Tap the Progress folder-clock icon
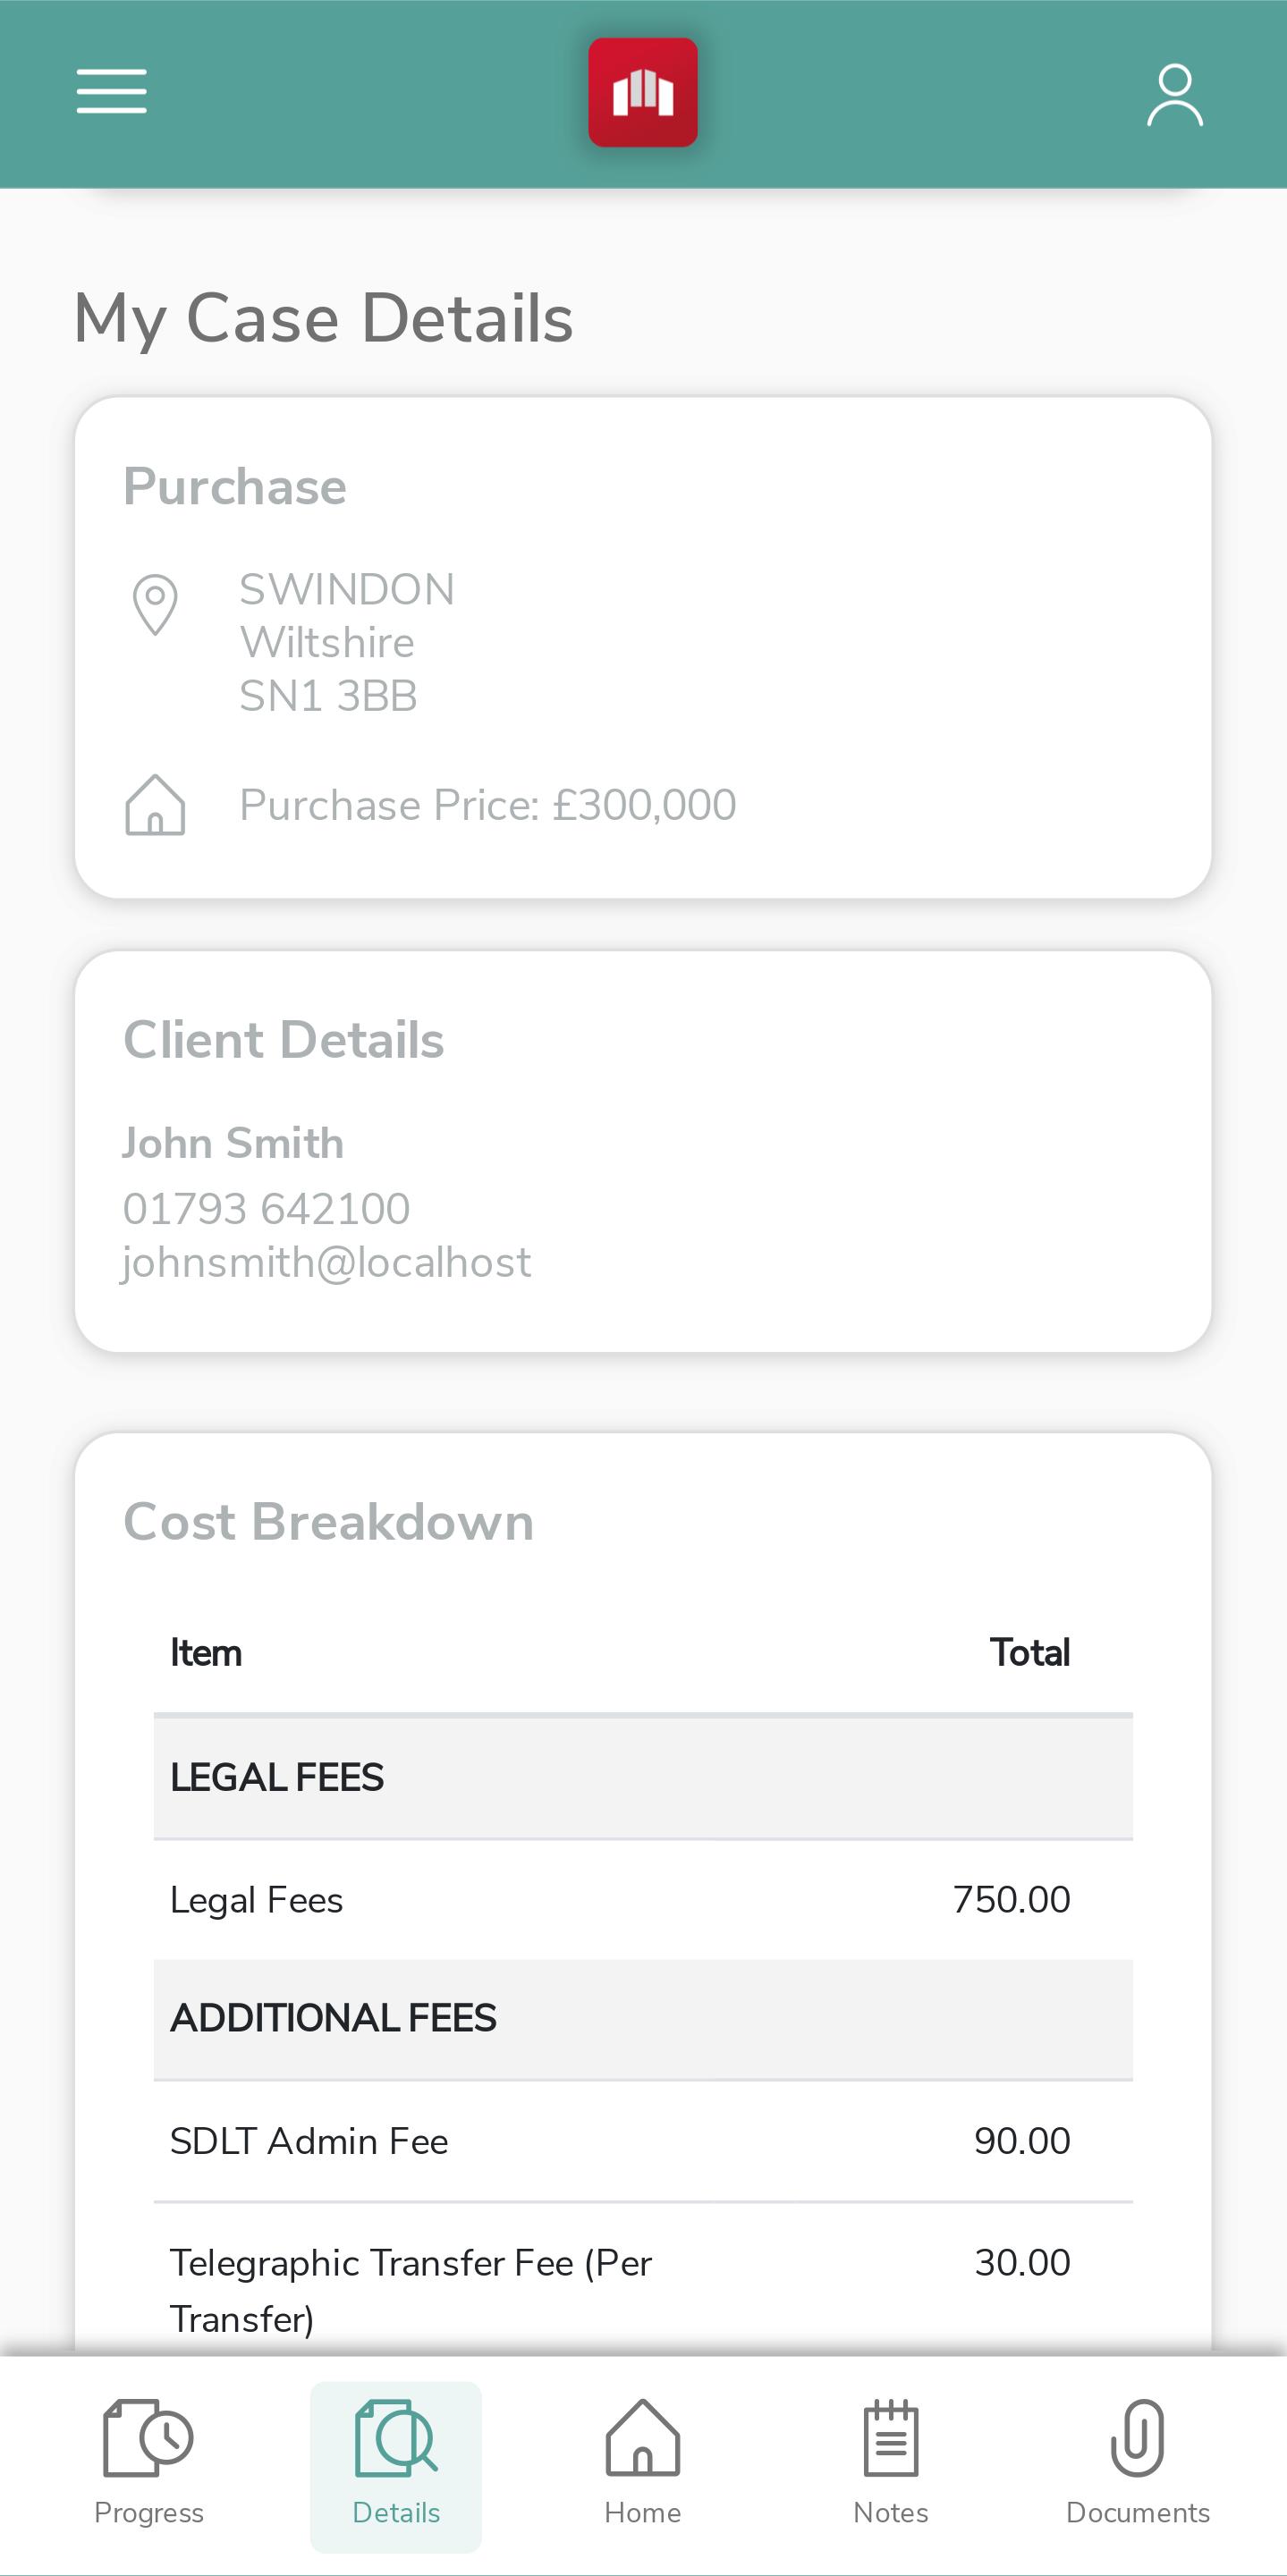The image size is (1287, 2576). (148, 2437)
